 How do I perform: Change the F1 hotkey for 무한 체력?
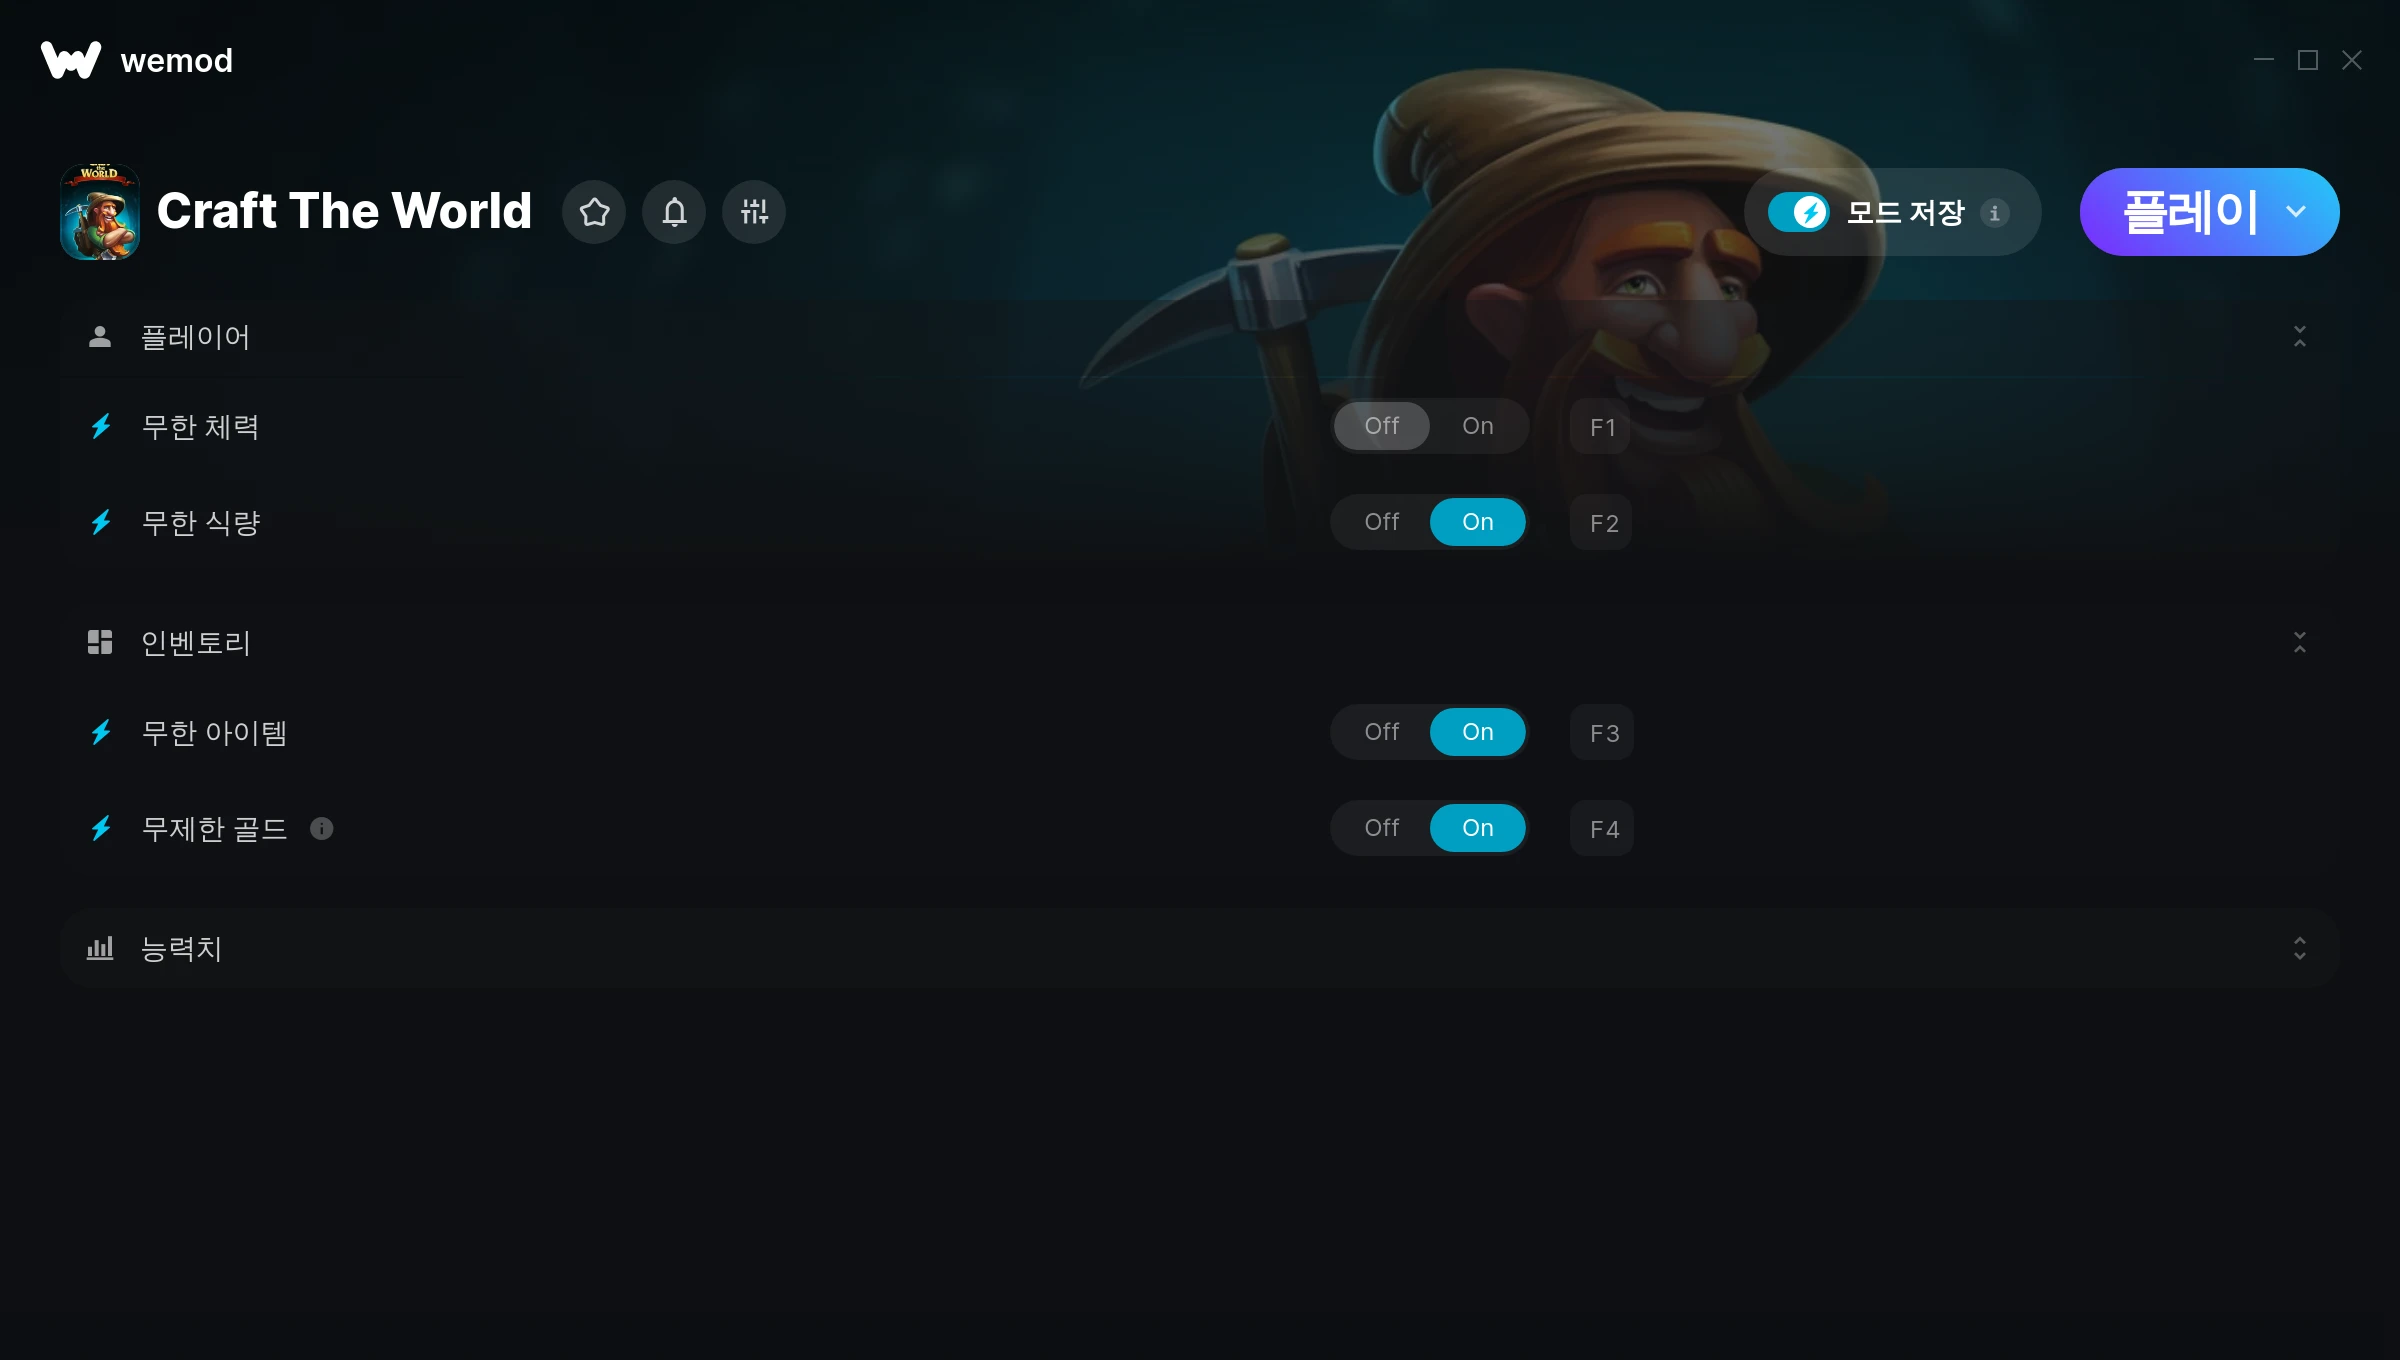pos(1602,427)
